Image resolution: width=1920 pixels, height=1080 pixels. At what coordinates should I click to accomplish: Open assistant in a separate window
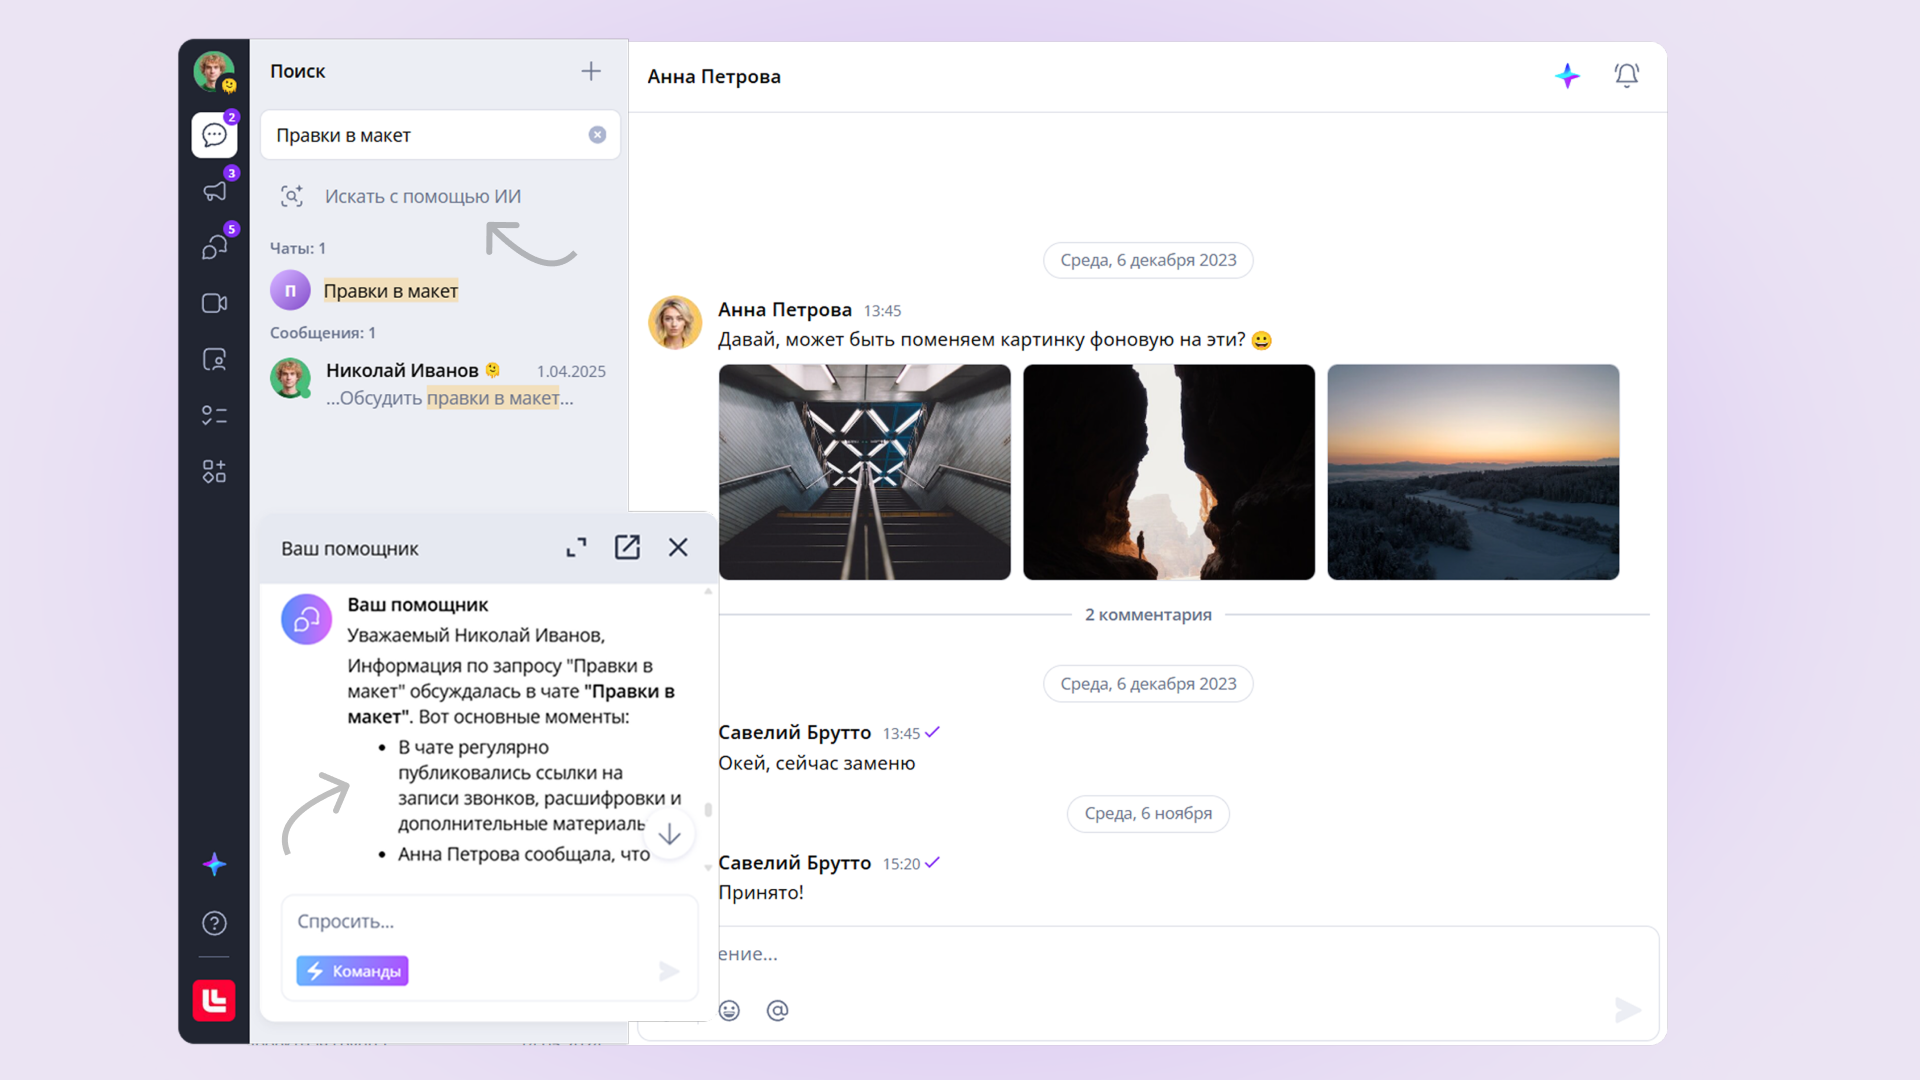(627, 548)
